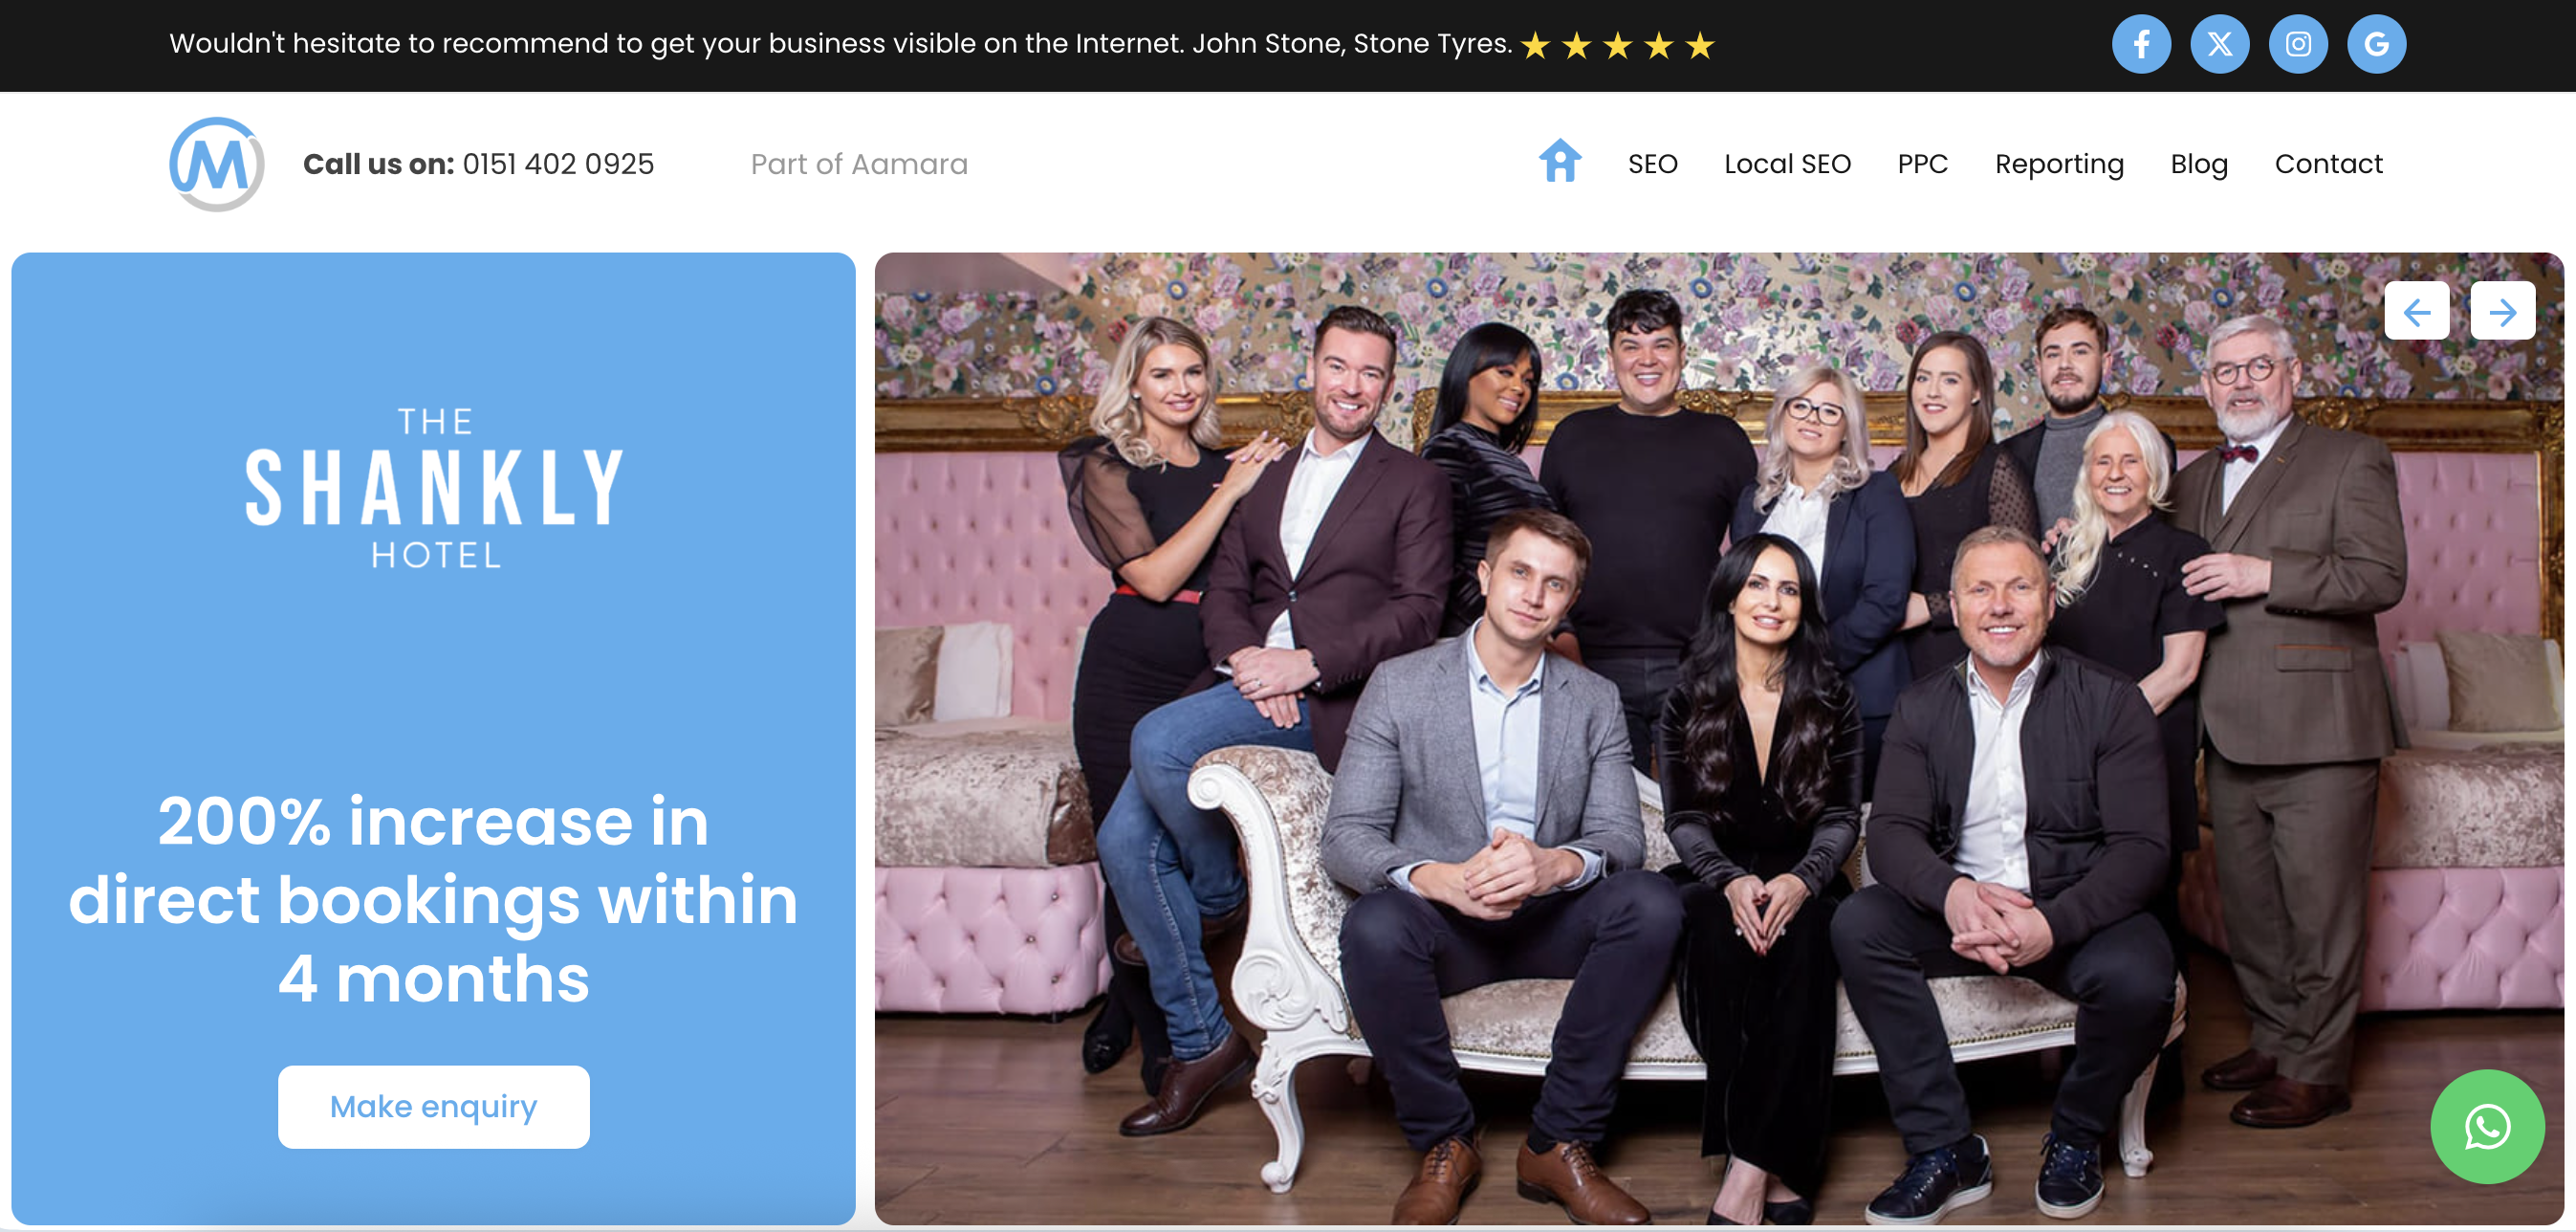
Task: Click The Shankly Hotel logo
Action: (434, 487)
